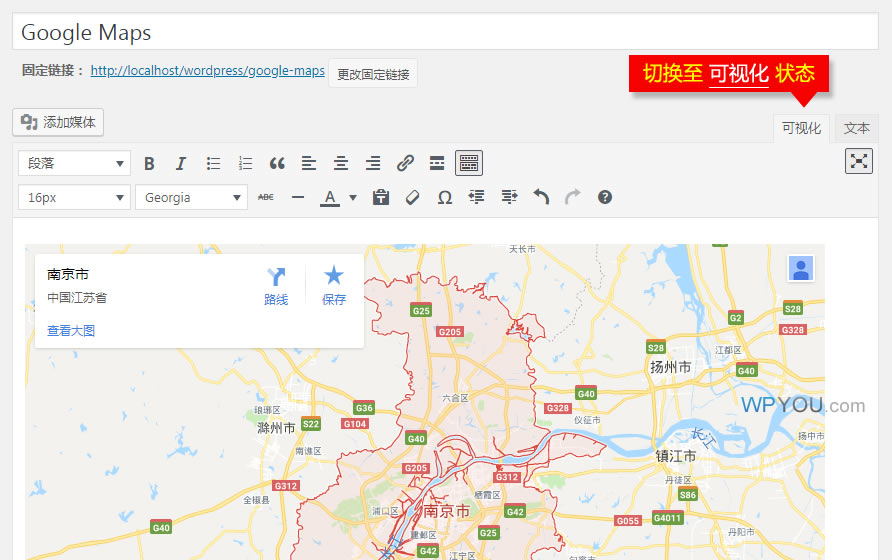Screen dimensions: 892x560
Task: Click the Google Maps title field
Action: pyautogui.click(x=445, y=32)
